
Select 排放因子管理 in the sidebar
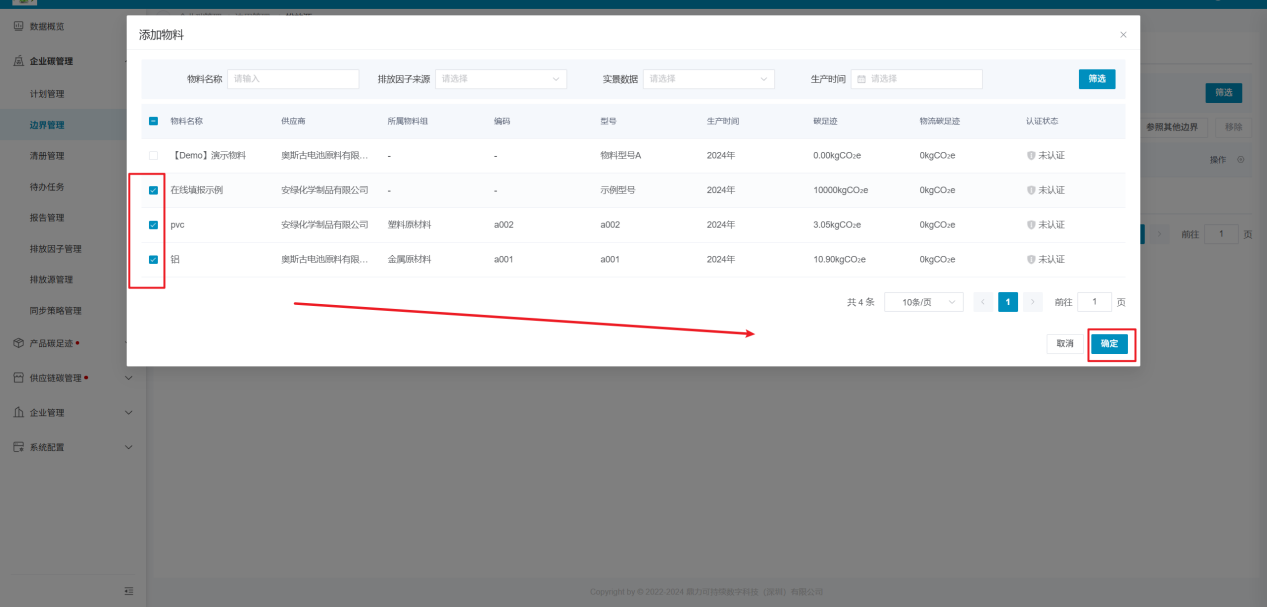(55, 249)
